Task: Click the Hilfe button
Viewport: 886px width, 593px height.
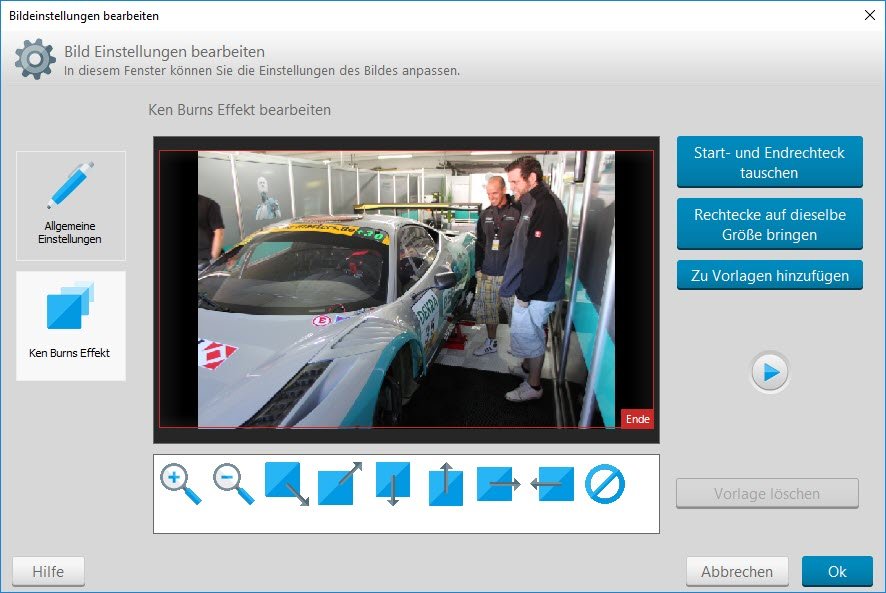Action: pyautogui.click(x=48, y=572)
